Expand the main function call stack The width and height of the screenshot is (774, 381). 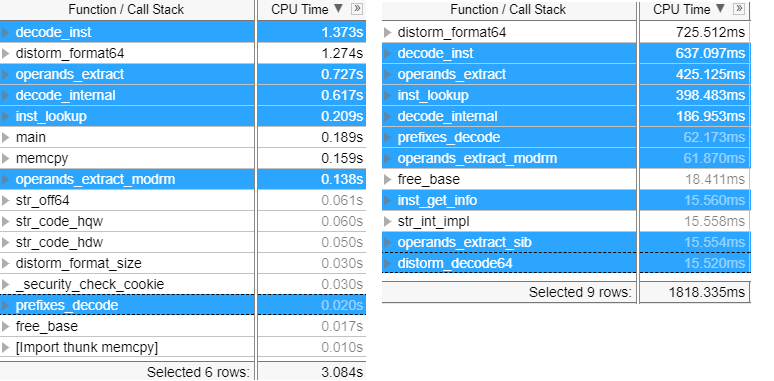tap(5, 137)
